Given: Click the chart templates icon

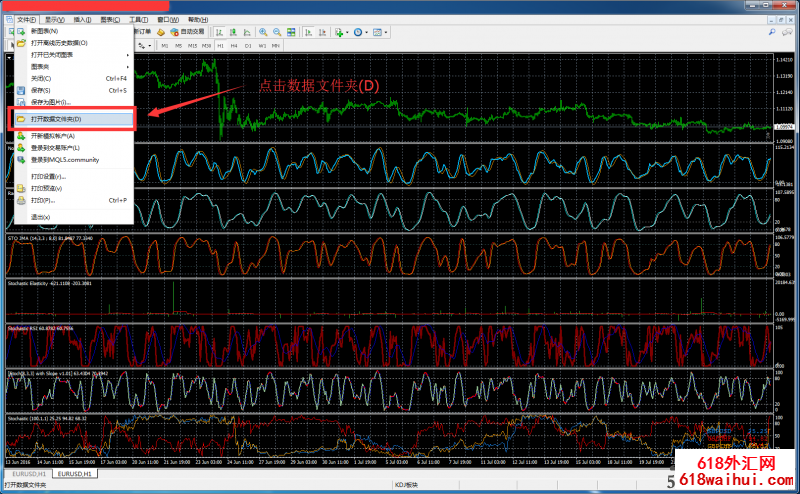Looking at the screenshot, I should (x=377, y=32).
